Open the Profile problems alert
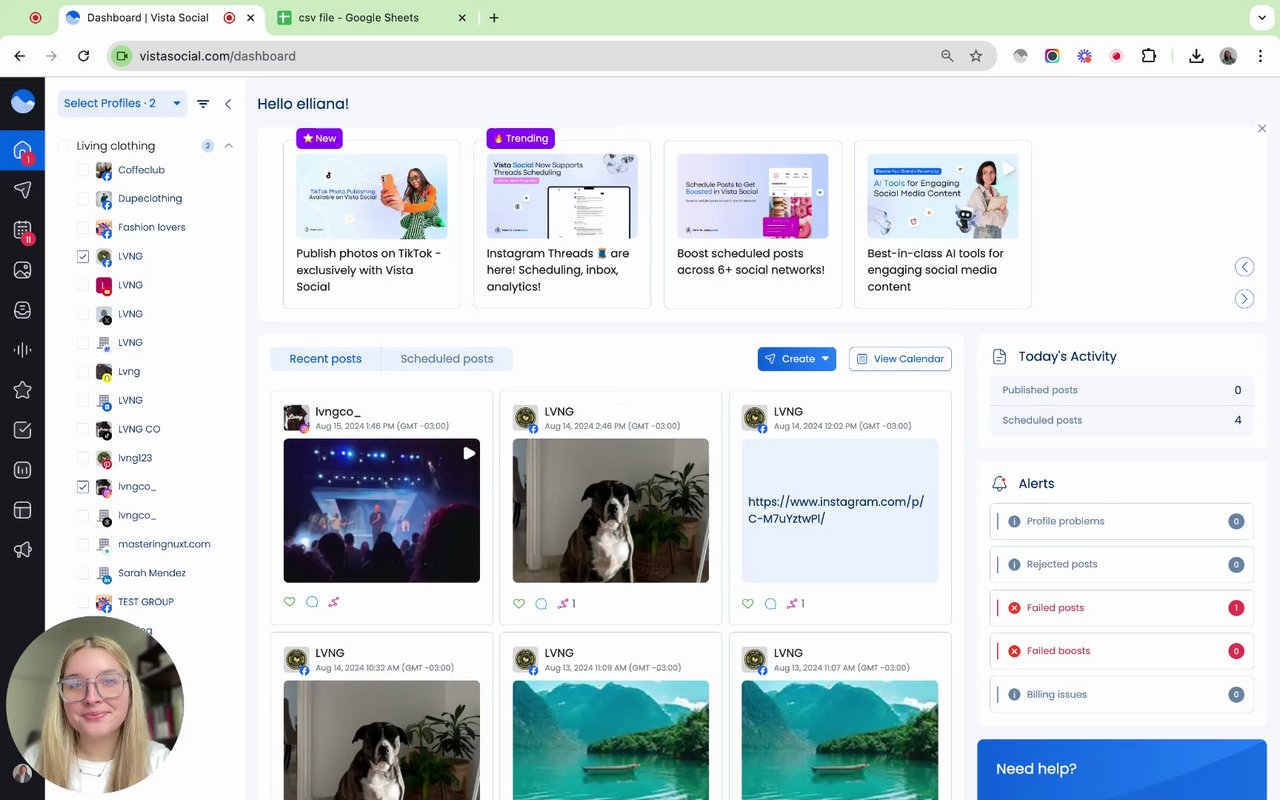Screen dimensions: 1280x800 pos(1121,522)
